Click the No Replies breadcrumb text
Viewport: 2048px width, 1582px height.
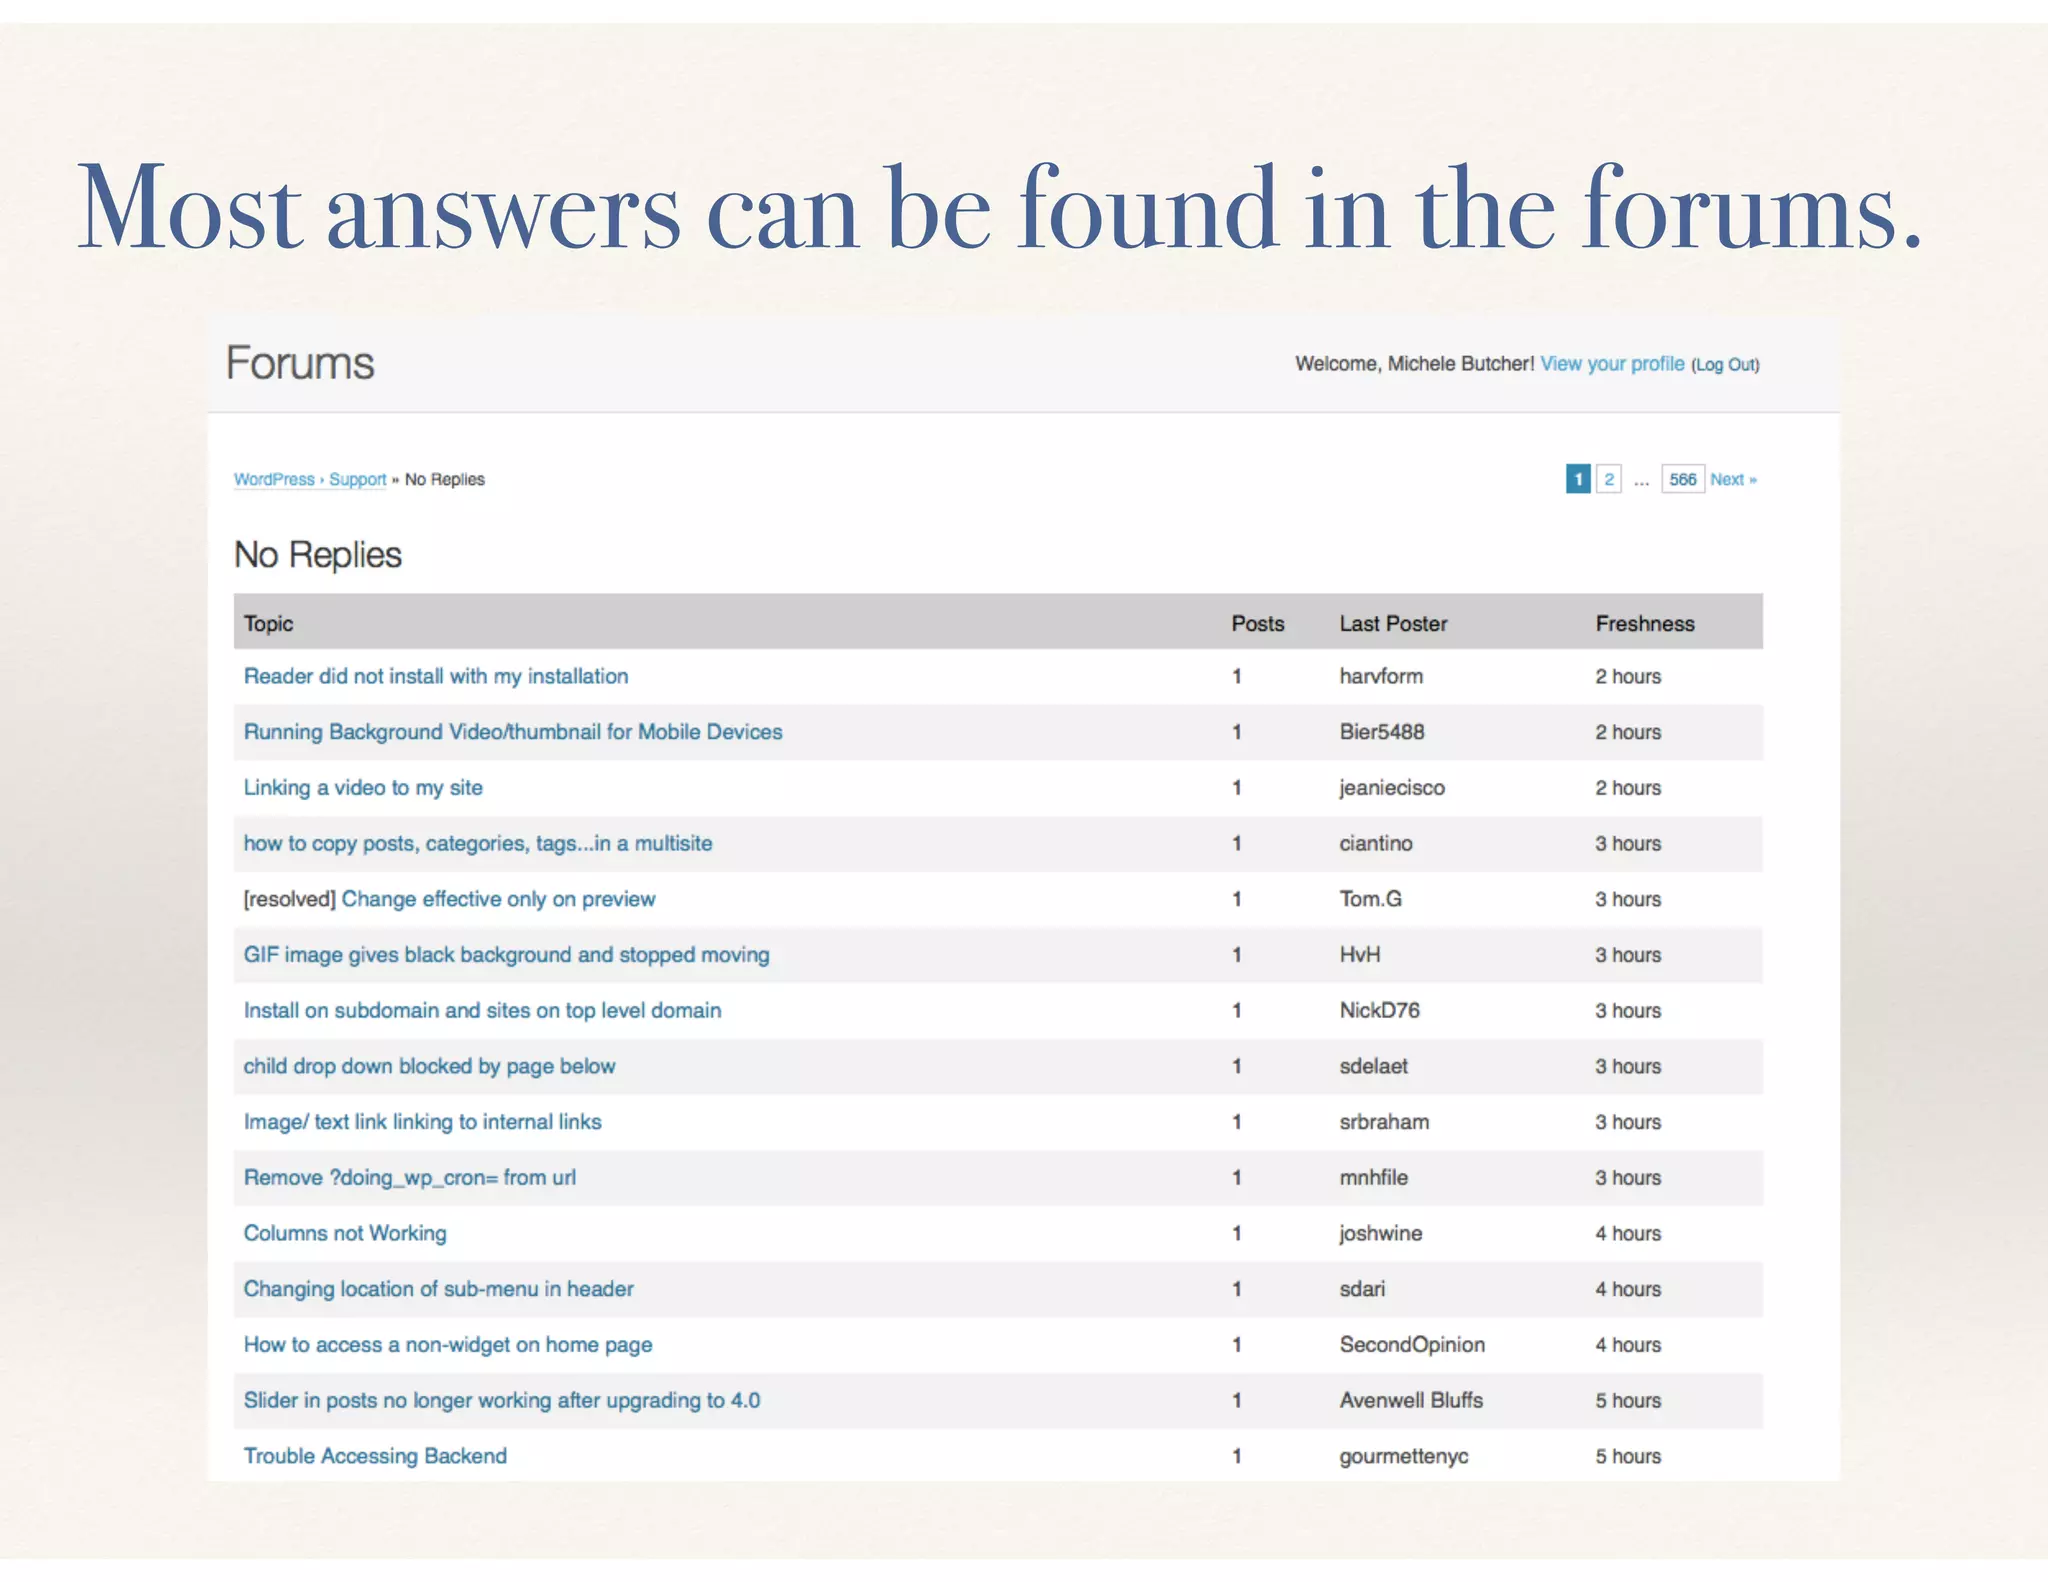point(444,479)
